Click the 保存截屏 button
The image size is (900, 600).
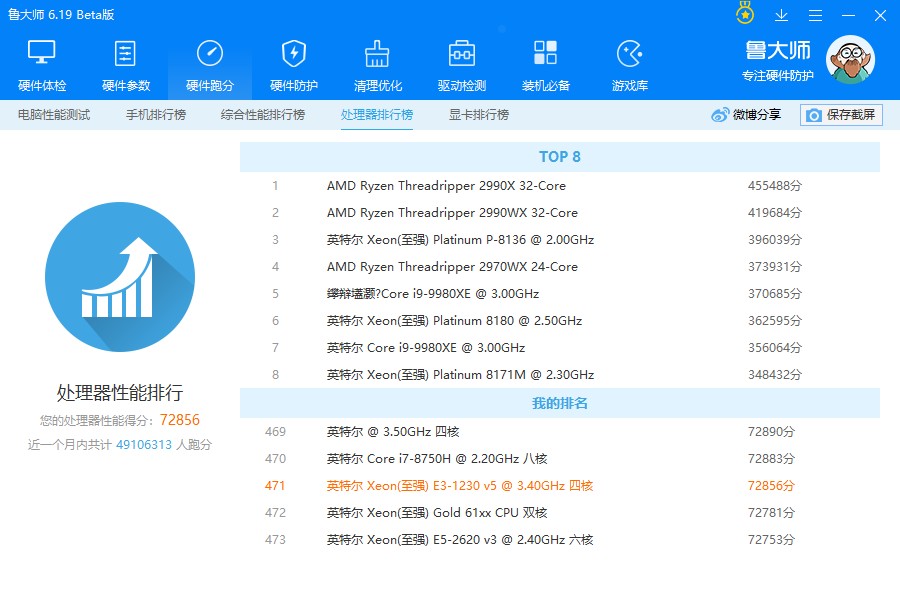841,115
